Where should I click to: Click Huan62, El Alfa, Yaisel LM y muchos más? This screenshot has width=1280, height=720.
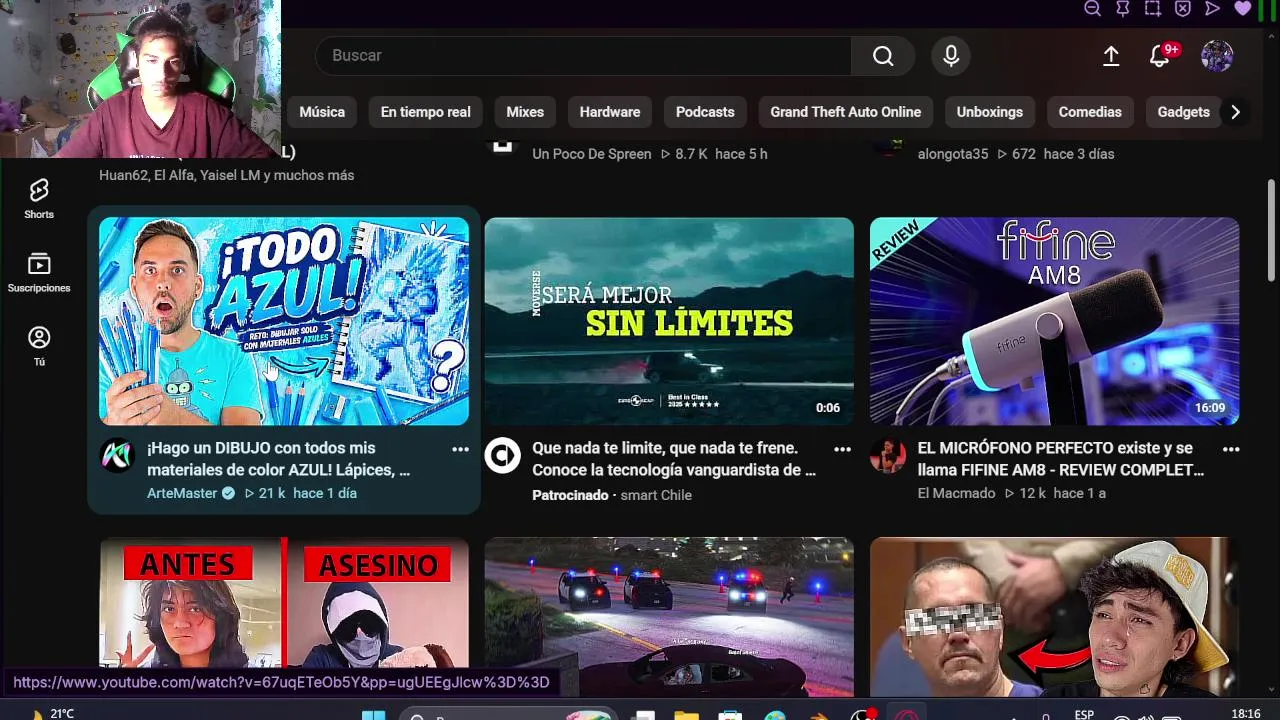point(226,175)
